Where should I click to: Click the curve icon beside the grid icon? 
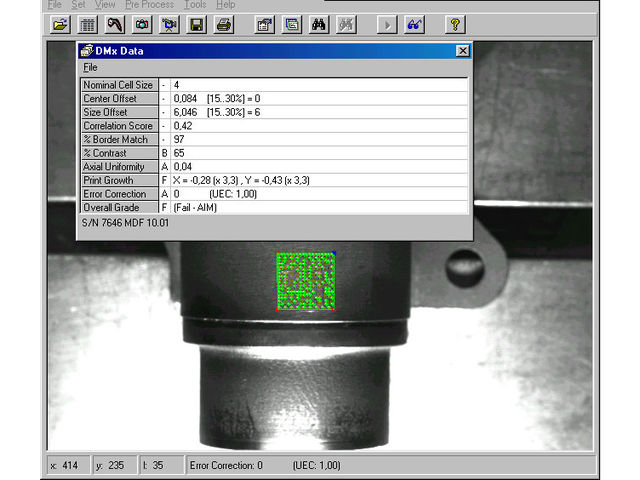click(x=115, y=24)
